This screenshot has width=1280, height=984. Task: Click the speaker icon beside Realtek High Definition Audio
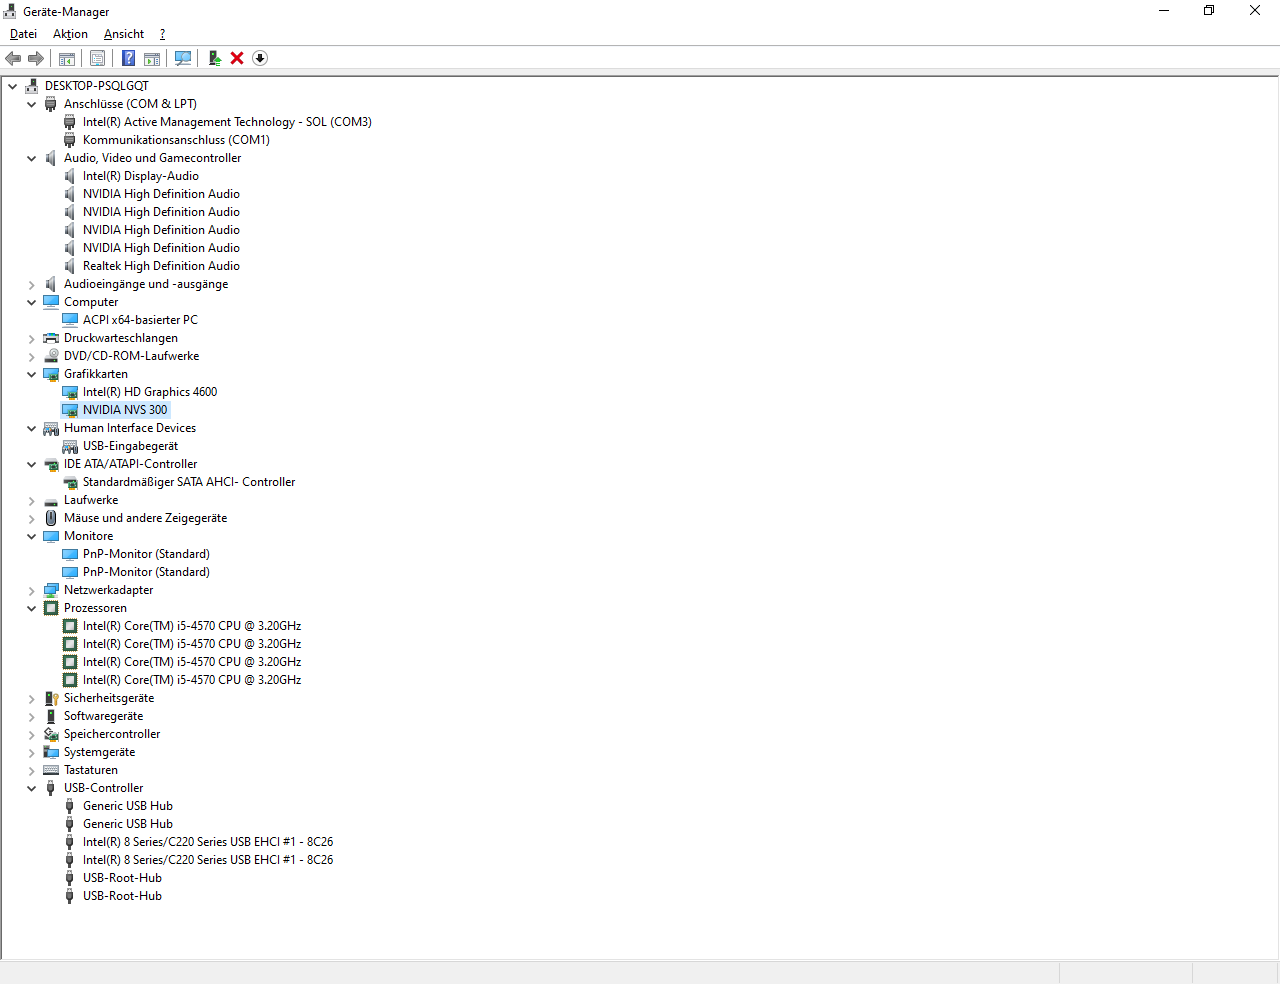70,266
